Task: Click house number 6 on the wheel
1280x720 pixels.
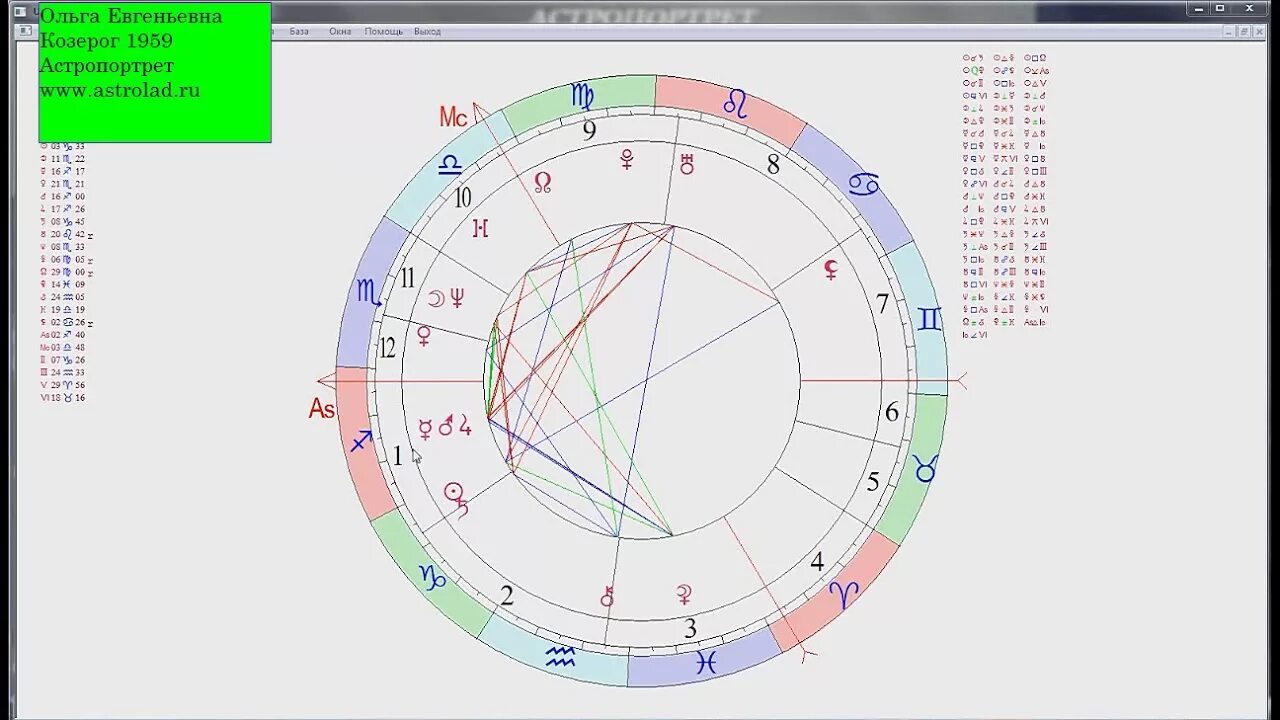Action: coord(892,412)
